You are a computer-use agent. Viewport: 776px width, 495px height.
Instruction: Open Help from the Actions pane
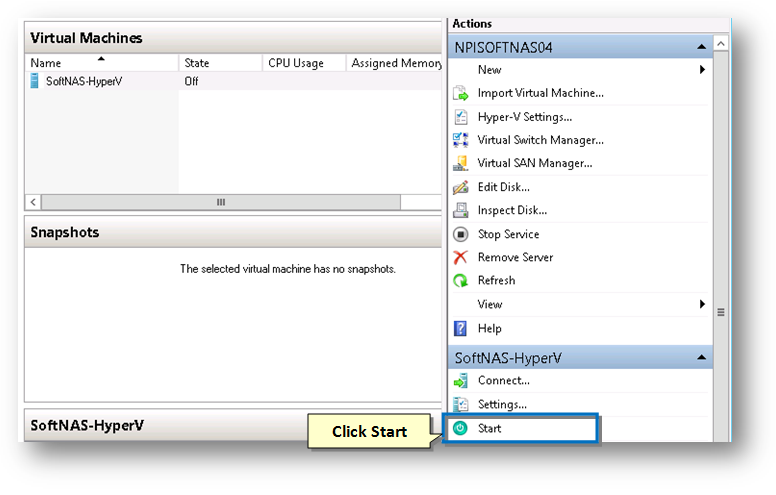click(x=489, y=328)
